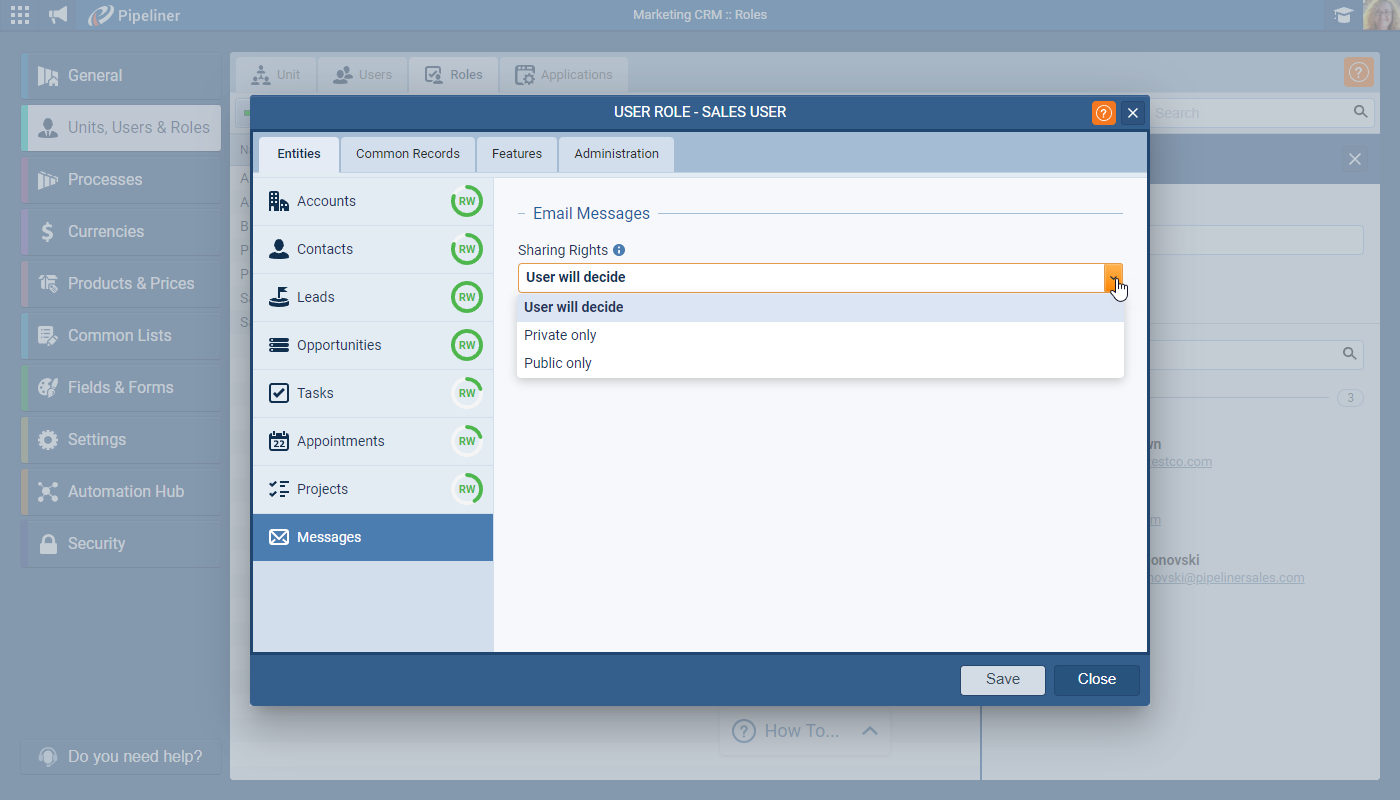Toggle the RW permission ring for Contacts
This screenshot has width=1400, height=800.
tap(466, 249)
